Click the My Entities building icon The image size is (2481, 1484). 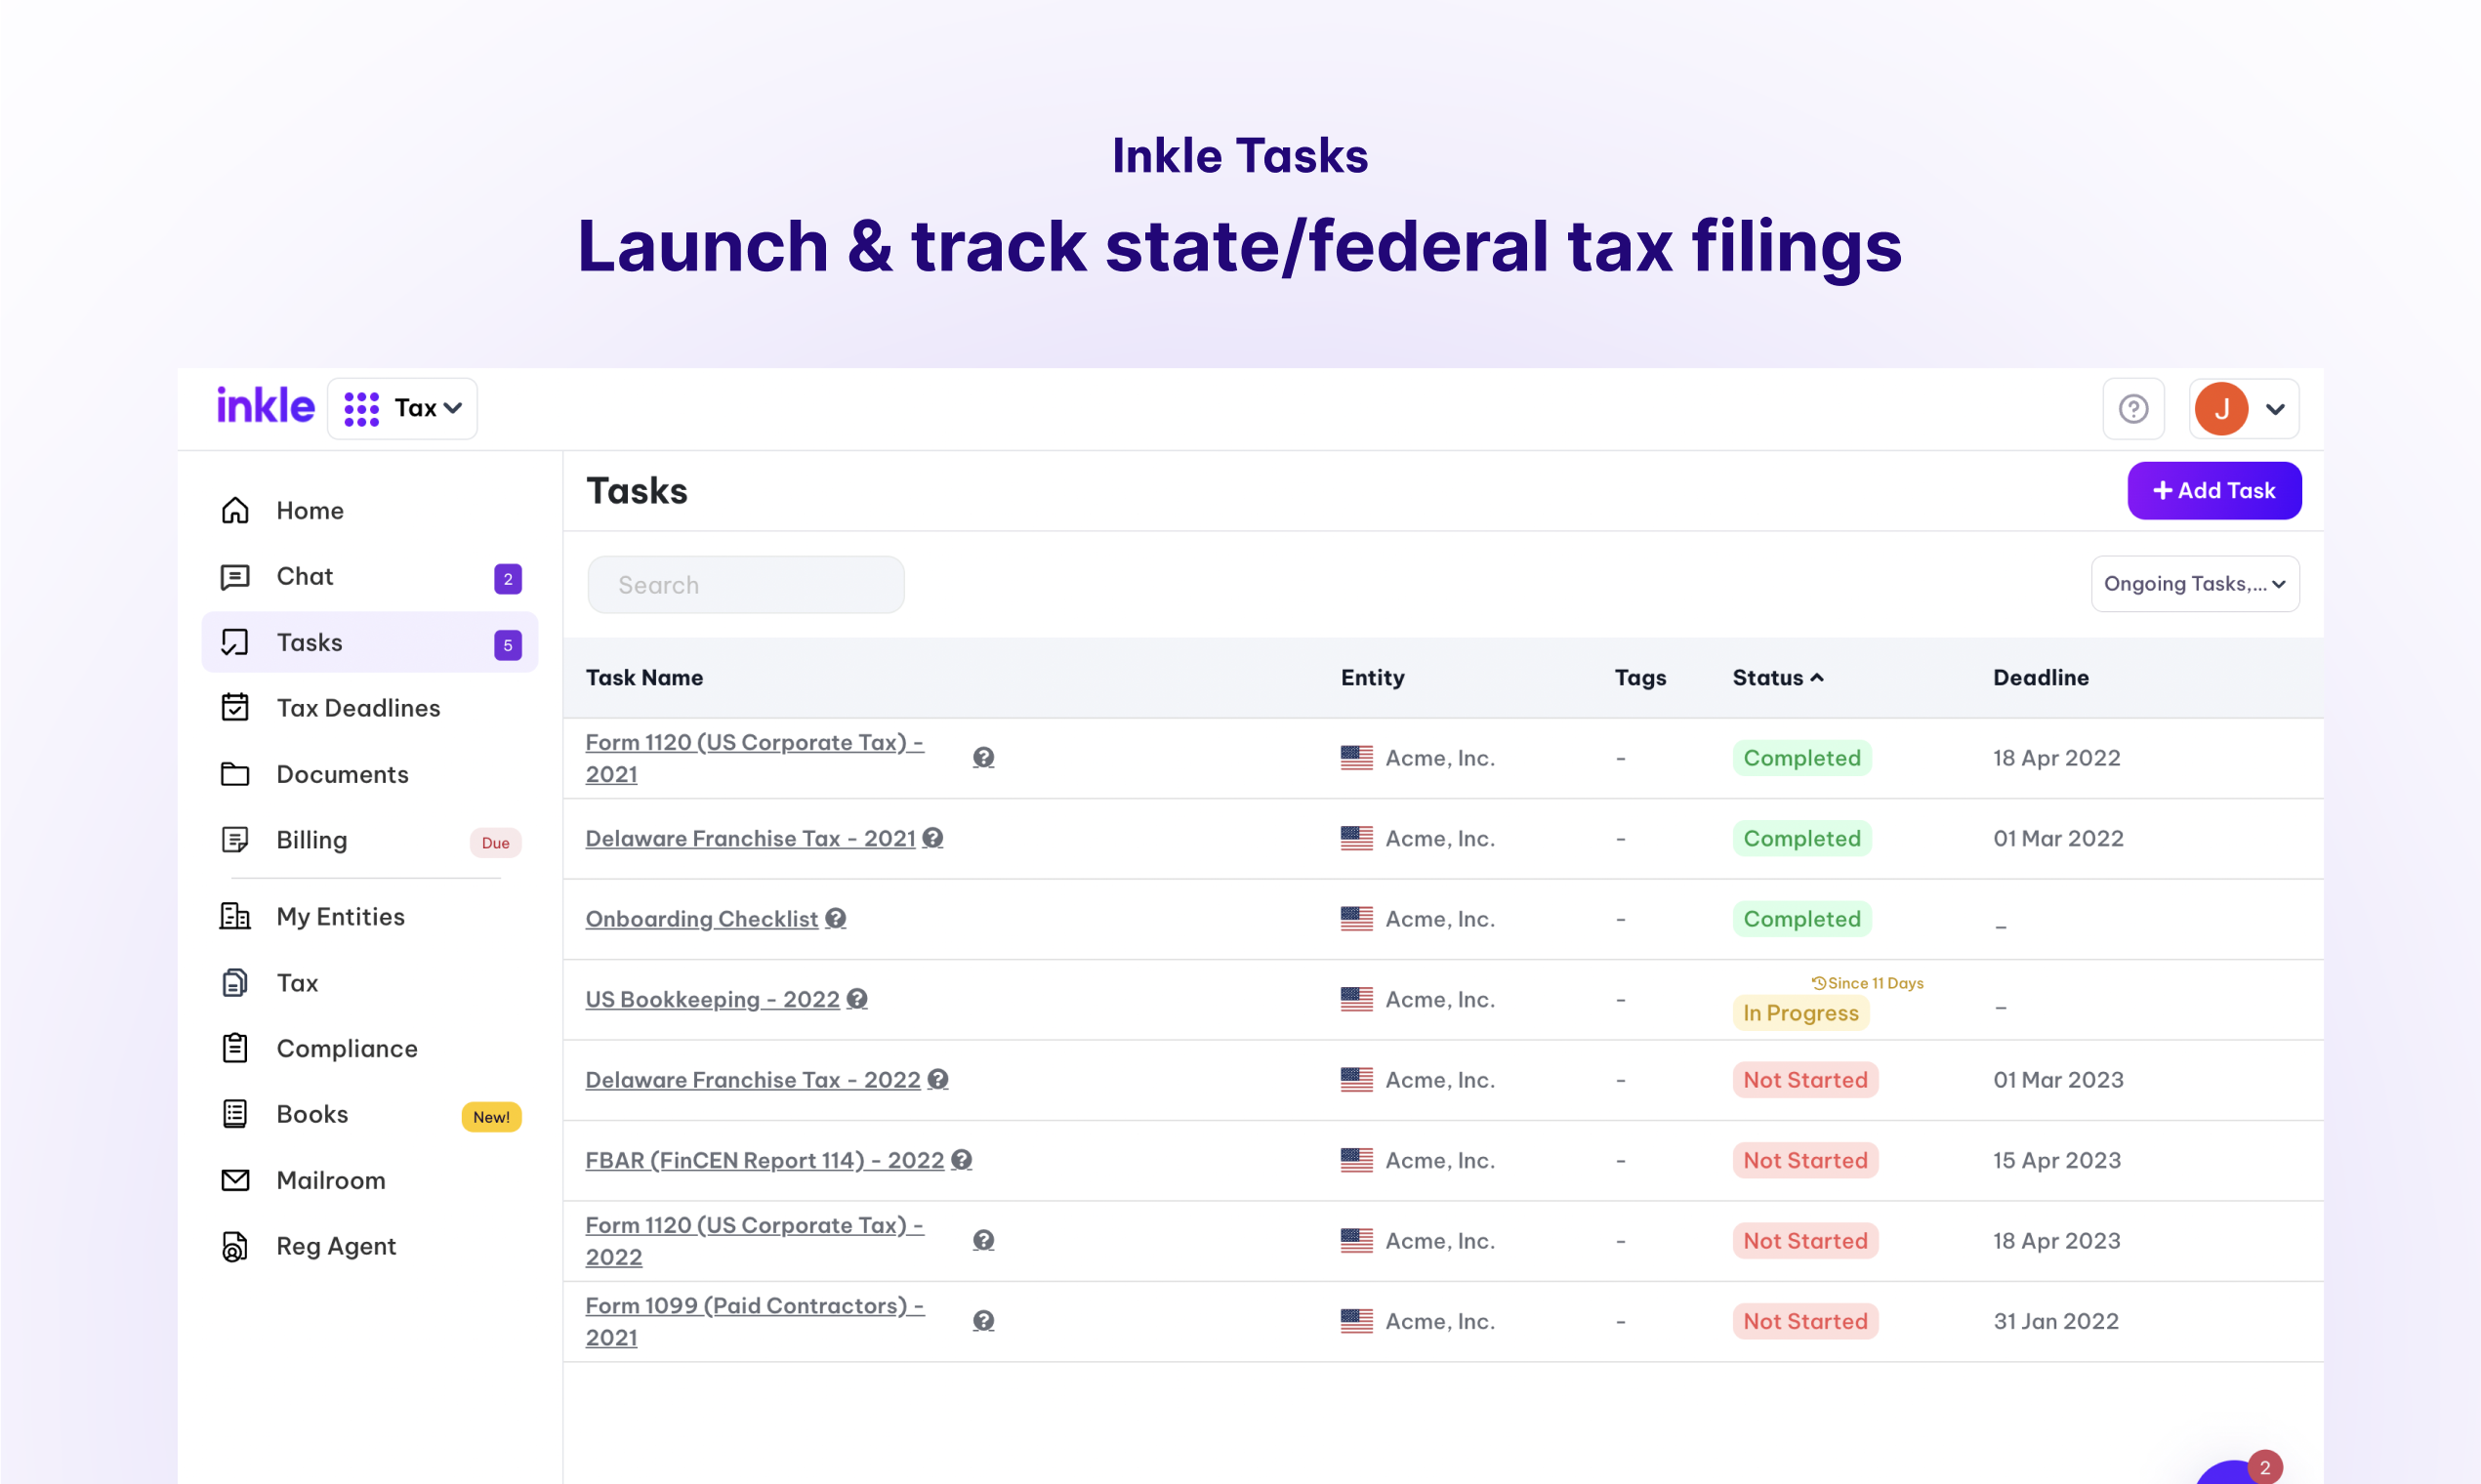tap(235, 916)
